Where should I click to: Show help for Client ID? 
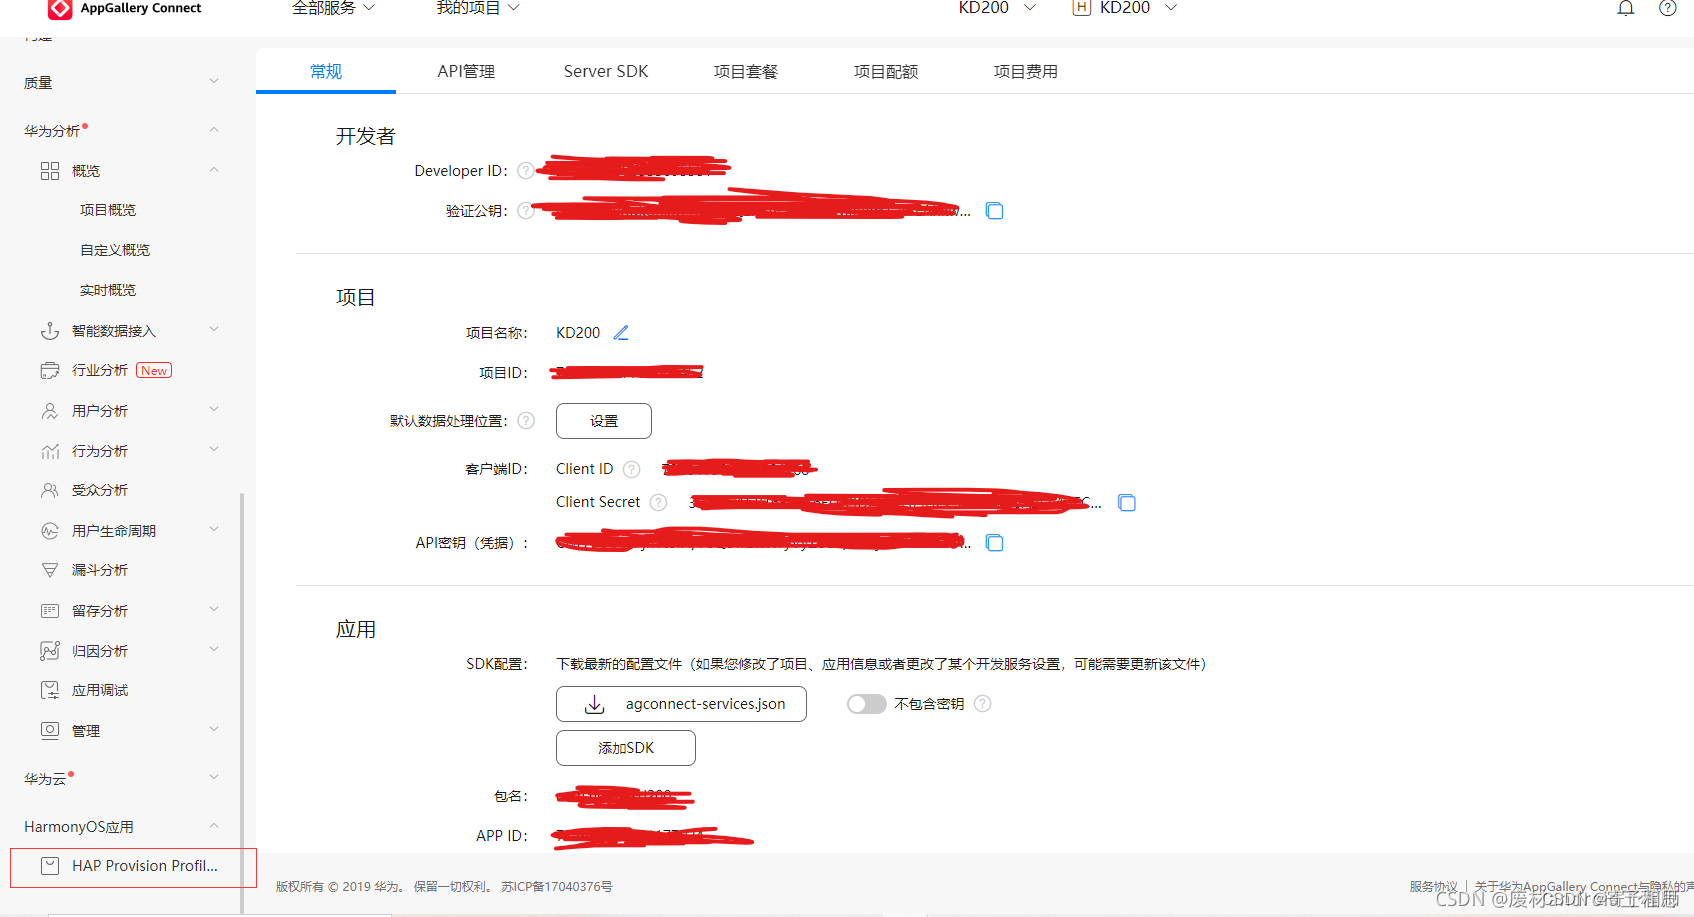631,469
